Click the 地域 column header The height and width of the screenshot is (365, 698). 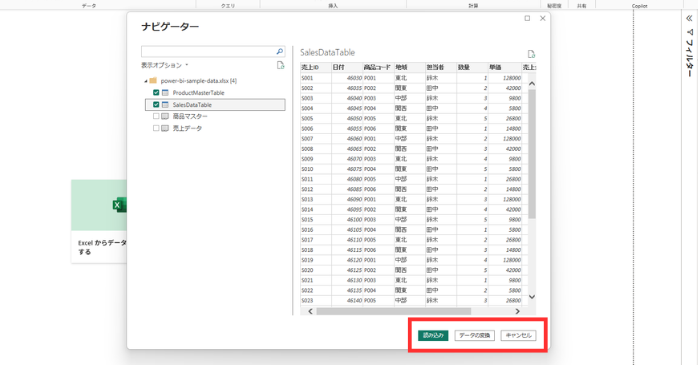coord(409,67)
